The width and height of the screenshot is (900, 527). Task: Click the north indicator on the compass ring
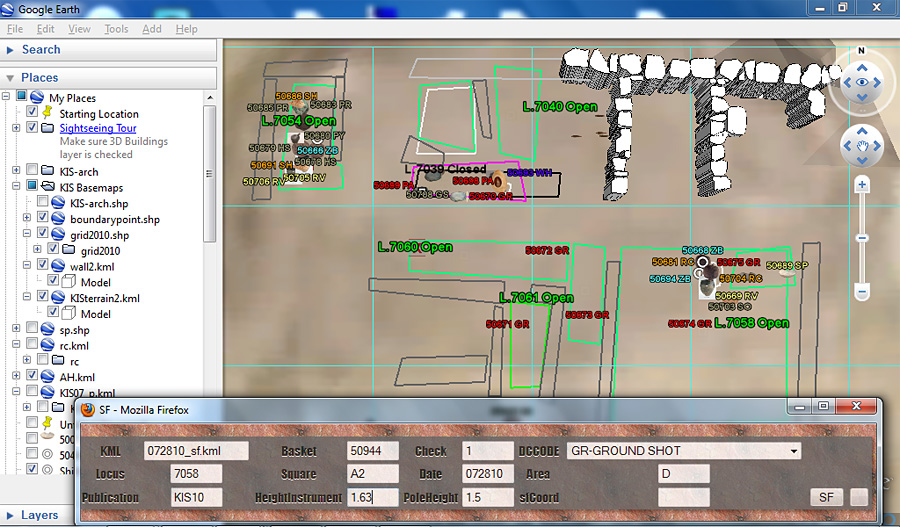(861, 51)
